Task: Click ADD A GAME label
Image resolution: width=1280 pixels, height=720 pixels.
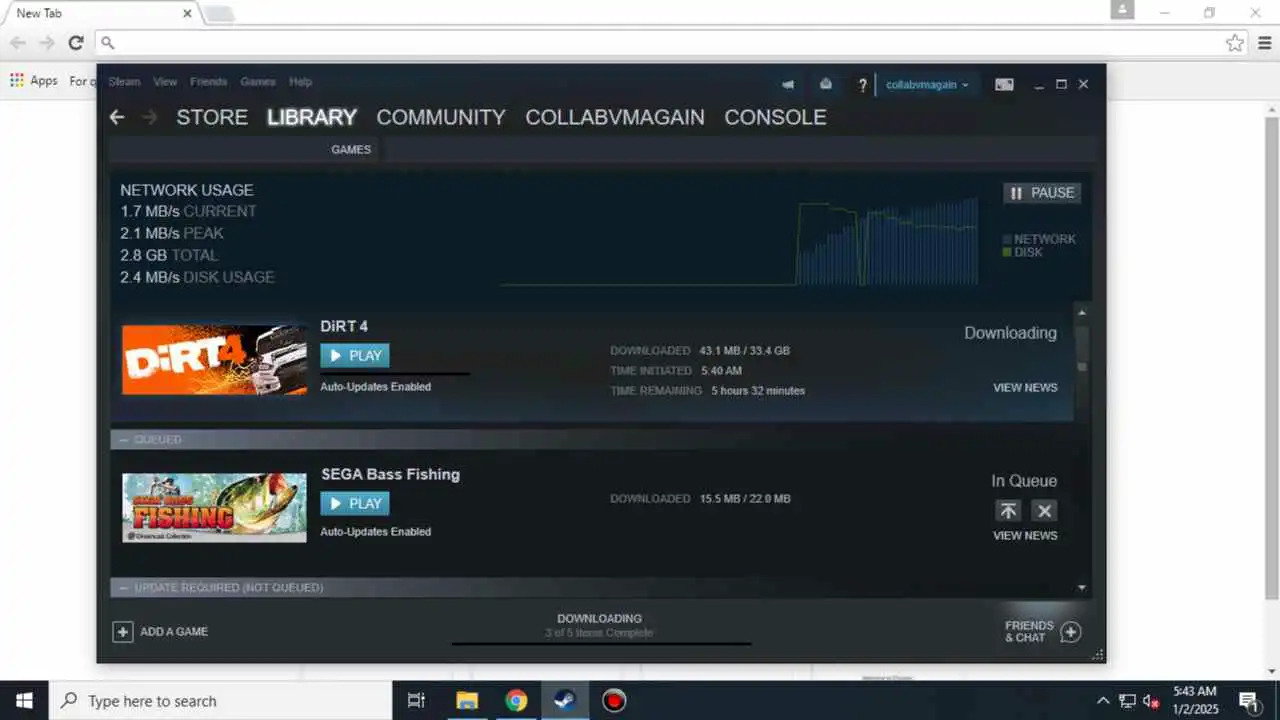Action: tap(174, 632)
